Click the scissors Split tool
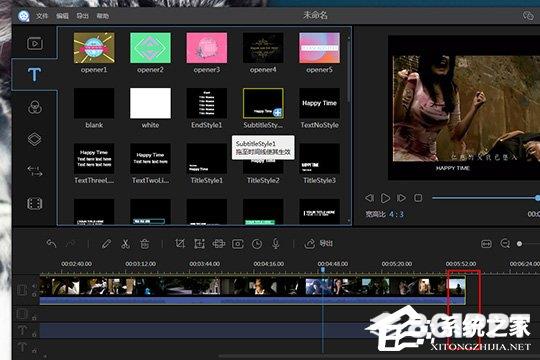This screenshot has width=540, height=360. 125,244
